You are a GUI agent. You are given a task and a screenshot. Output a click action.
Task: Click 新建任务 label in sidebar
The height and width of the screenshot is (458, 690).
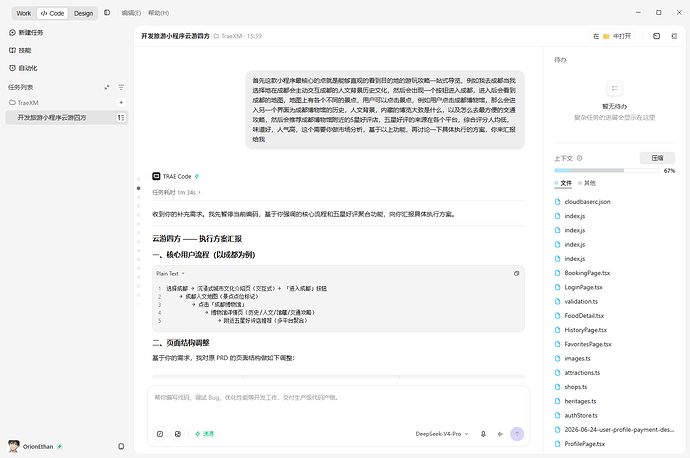pos(31,33)
